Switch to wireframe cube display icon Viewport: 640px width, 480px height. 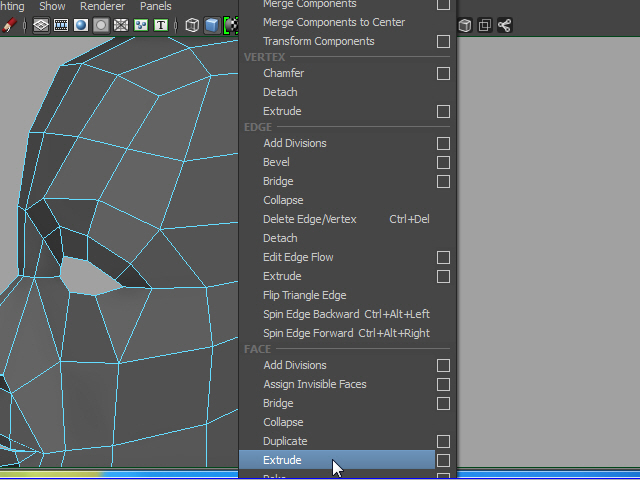pos(192,25)
